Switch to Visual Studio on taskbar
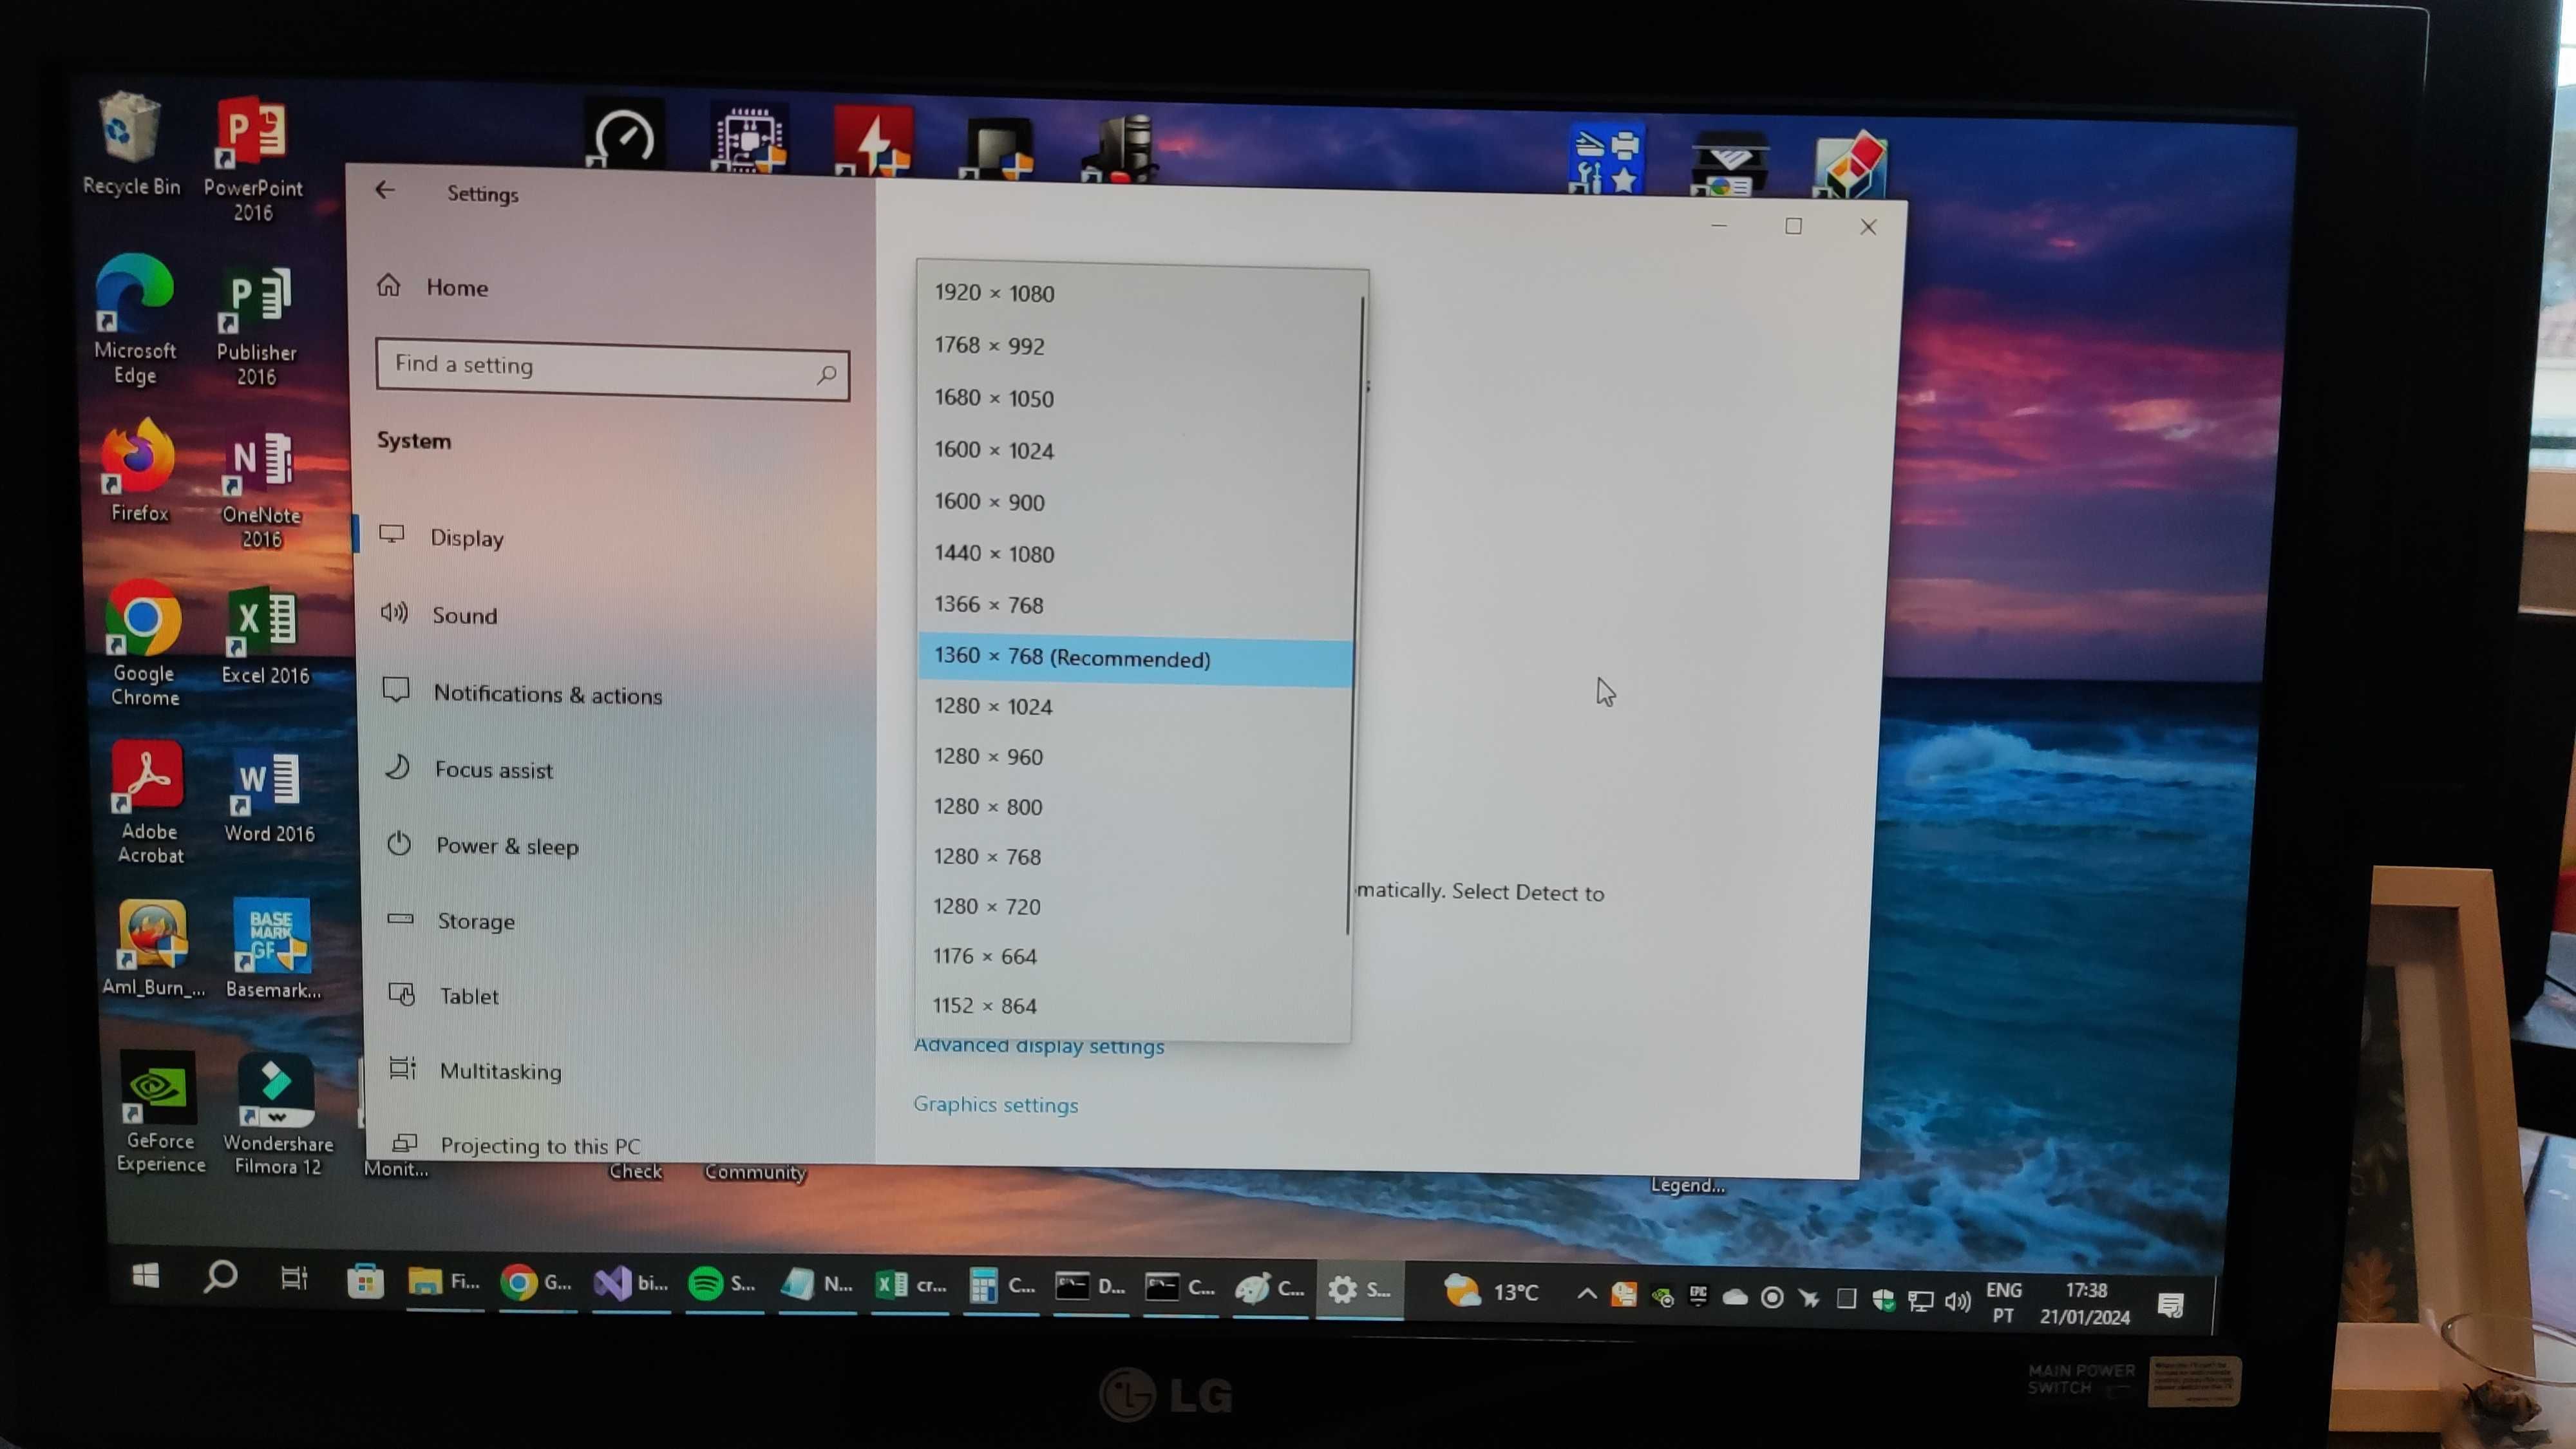2576x1449 pixels. (x=631, y=1283)
